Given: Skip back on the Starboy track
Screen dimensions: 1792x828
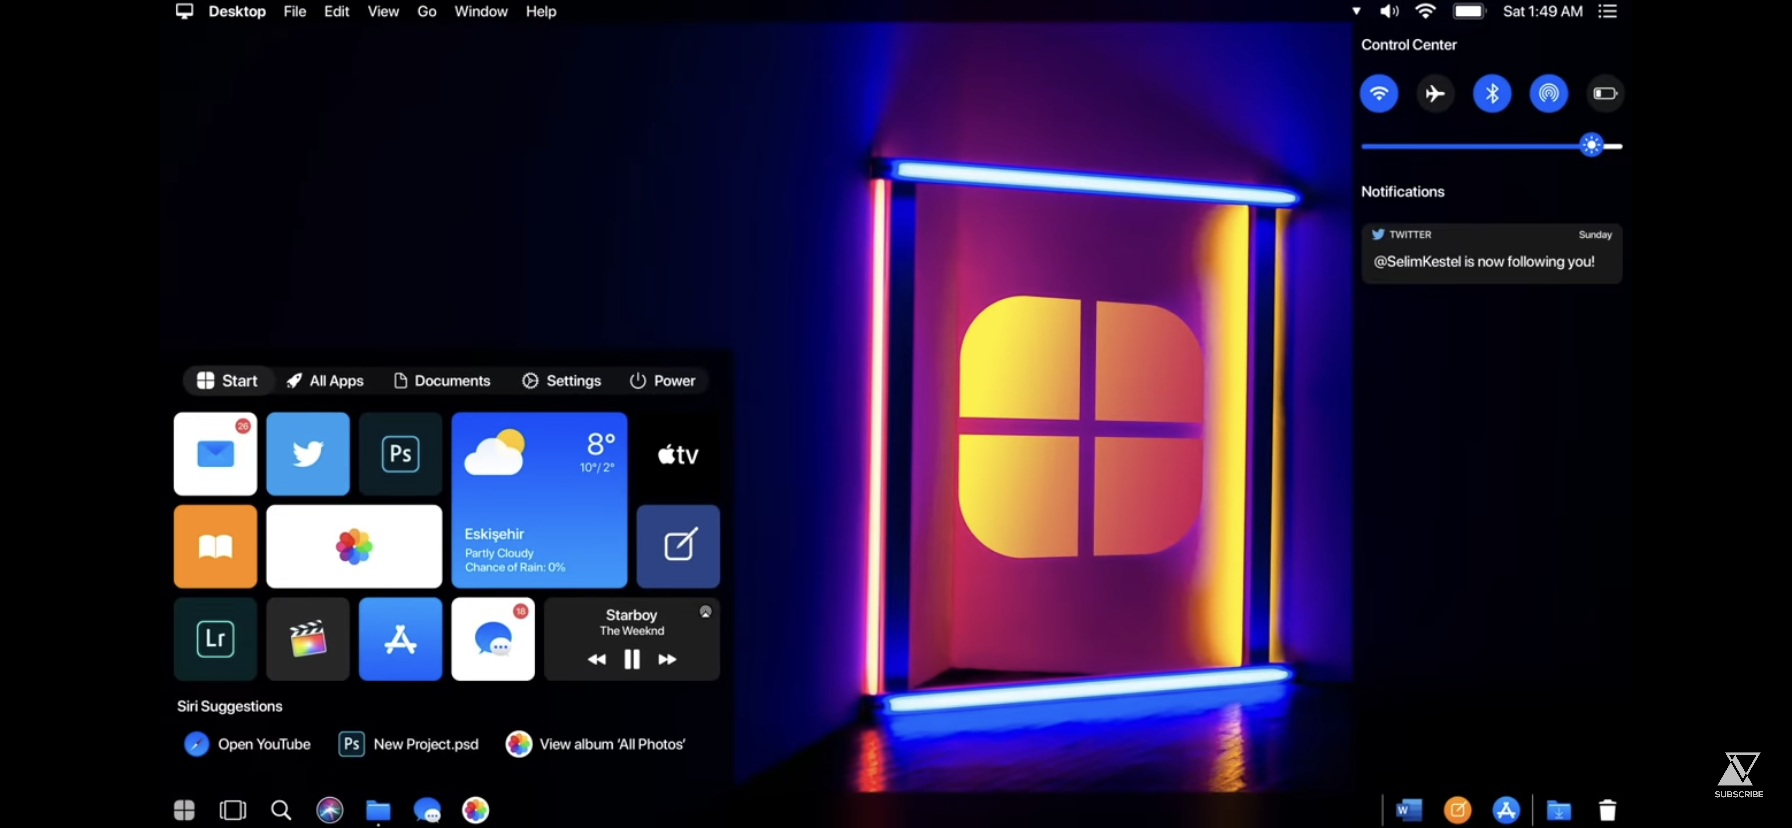Looking at the screenshot, I should (597, 659).
